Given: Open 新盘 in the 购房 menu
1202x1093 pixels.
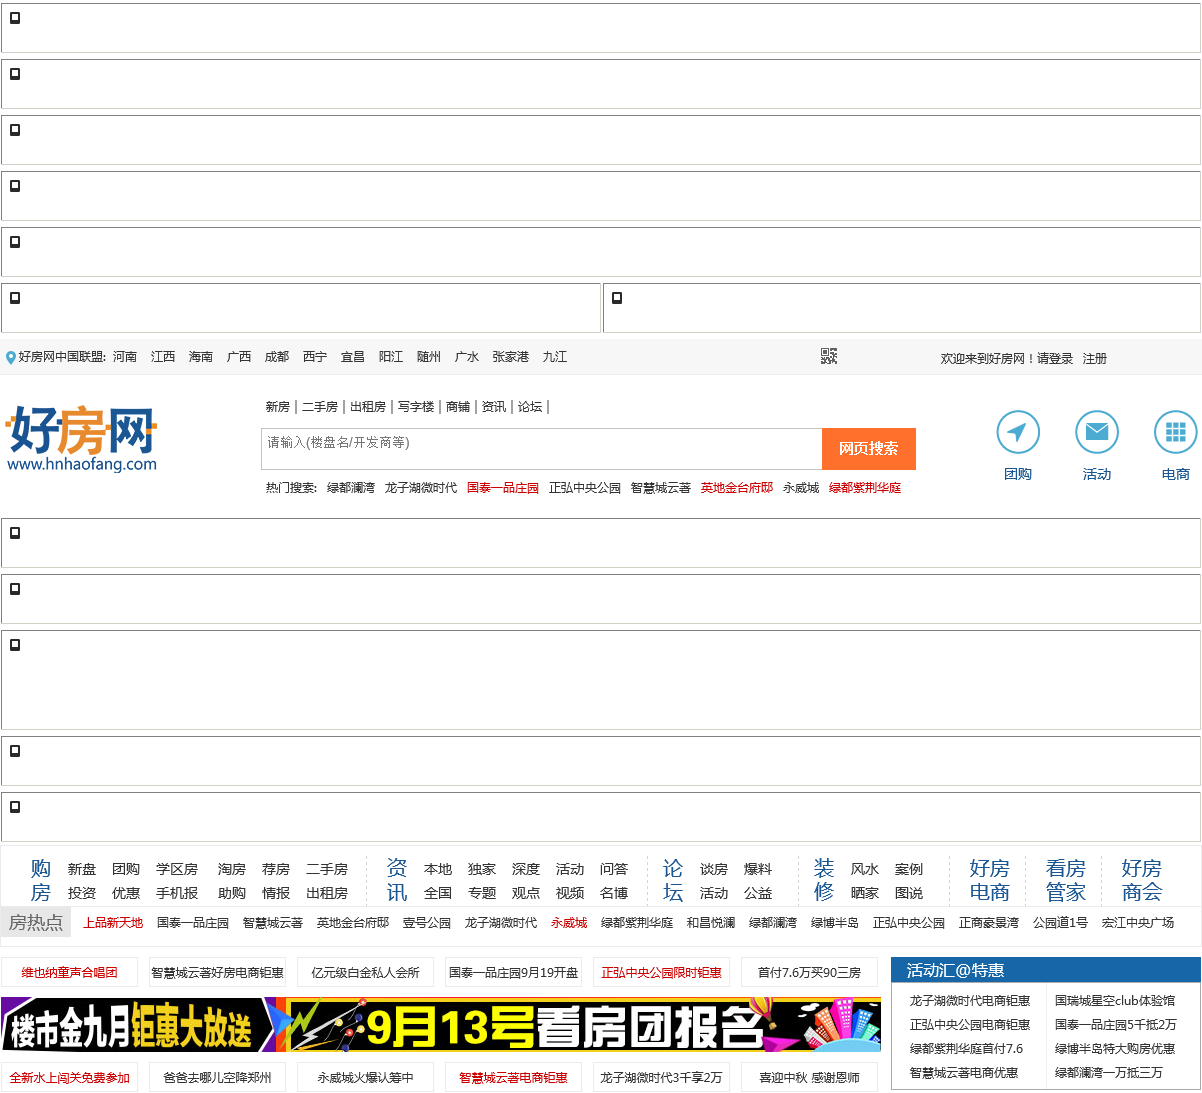Looking at the screenshot, I should point(82,870).
